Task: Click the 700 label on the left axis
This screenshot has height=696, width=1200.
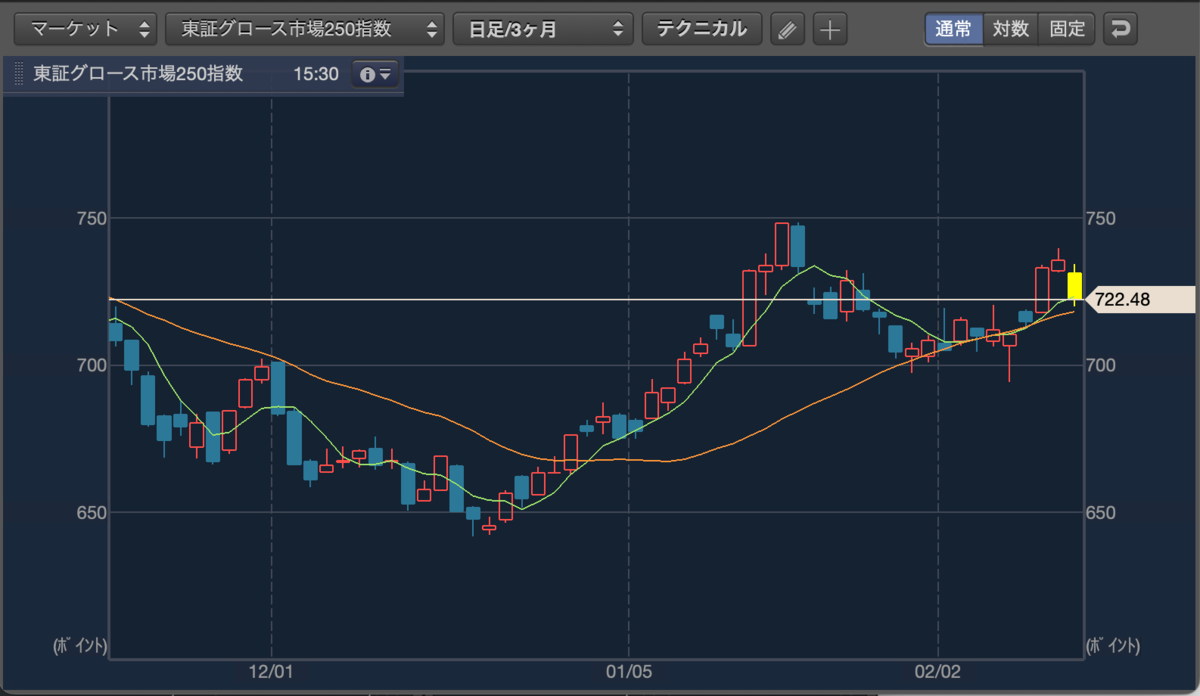Action: click(90, 366)
